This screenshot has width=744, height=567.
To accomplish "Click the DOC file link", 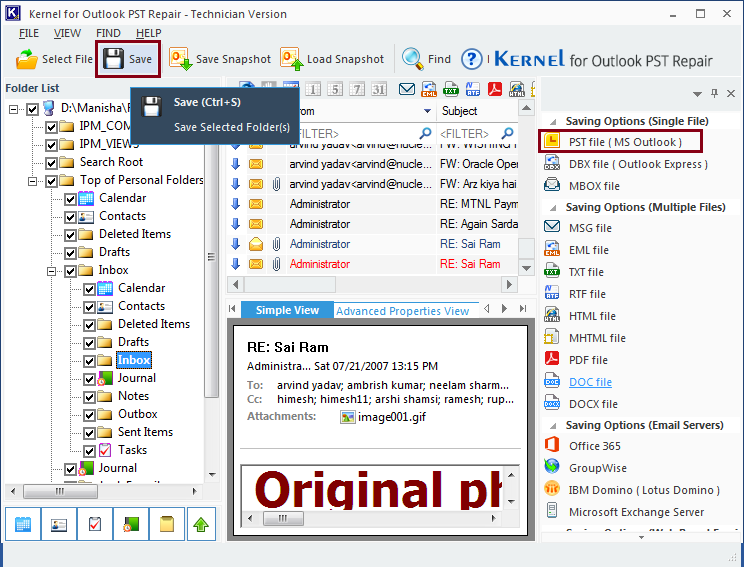I will click(x=590, y=382).
